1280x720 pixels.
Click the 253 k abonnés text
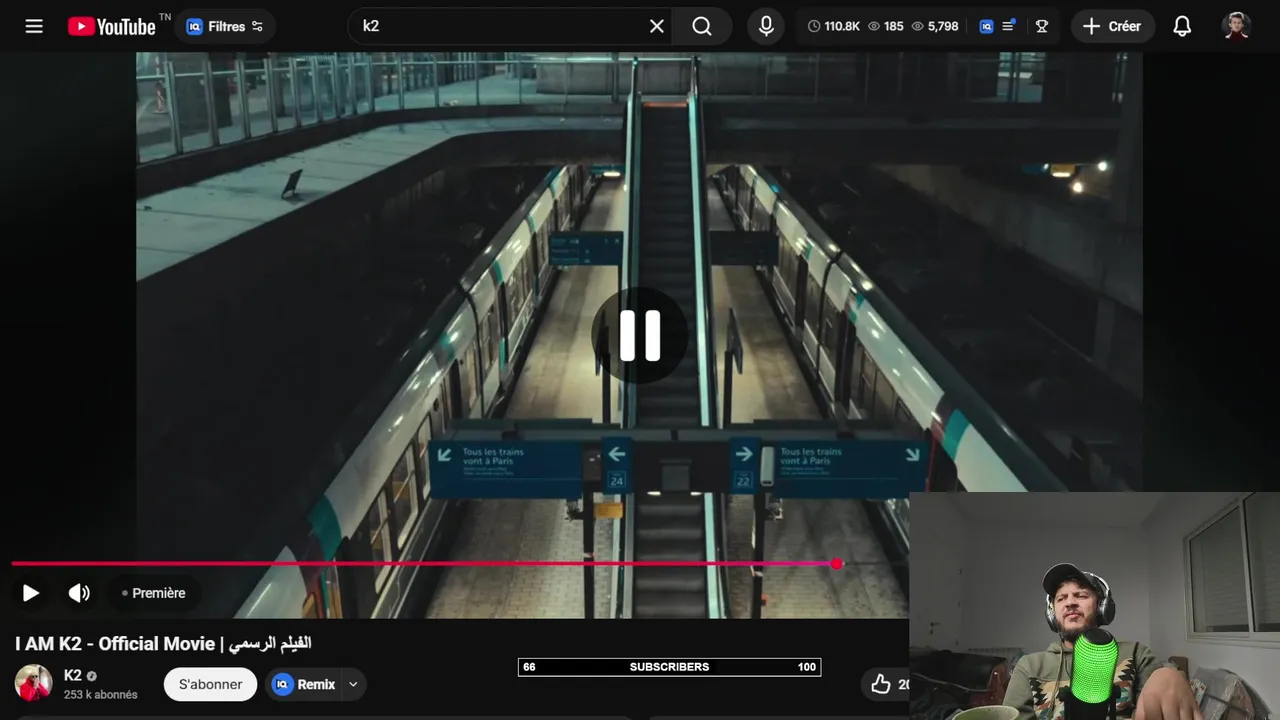[100, 694]
